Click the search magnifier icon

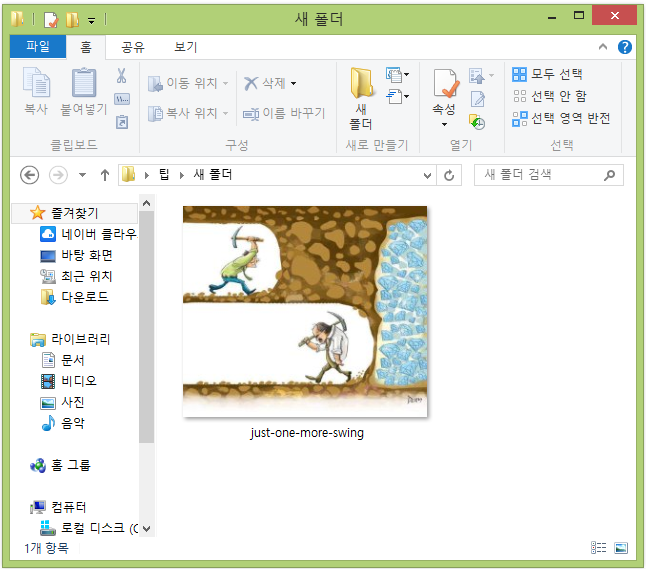coord(609,176)
